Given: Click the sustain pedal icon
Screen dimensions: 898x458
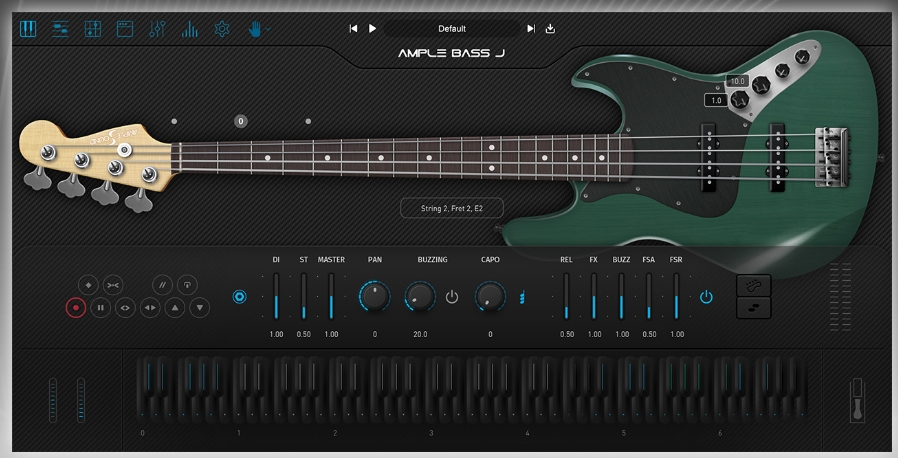Looking at the screenshot, I should (x=857, y=400).
